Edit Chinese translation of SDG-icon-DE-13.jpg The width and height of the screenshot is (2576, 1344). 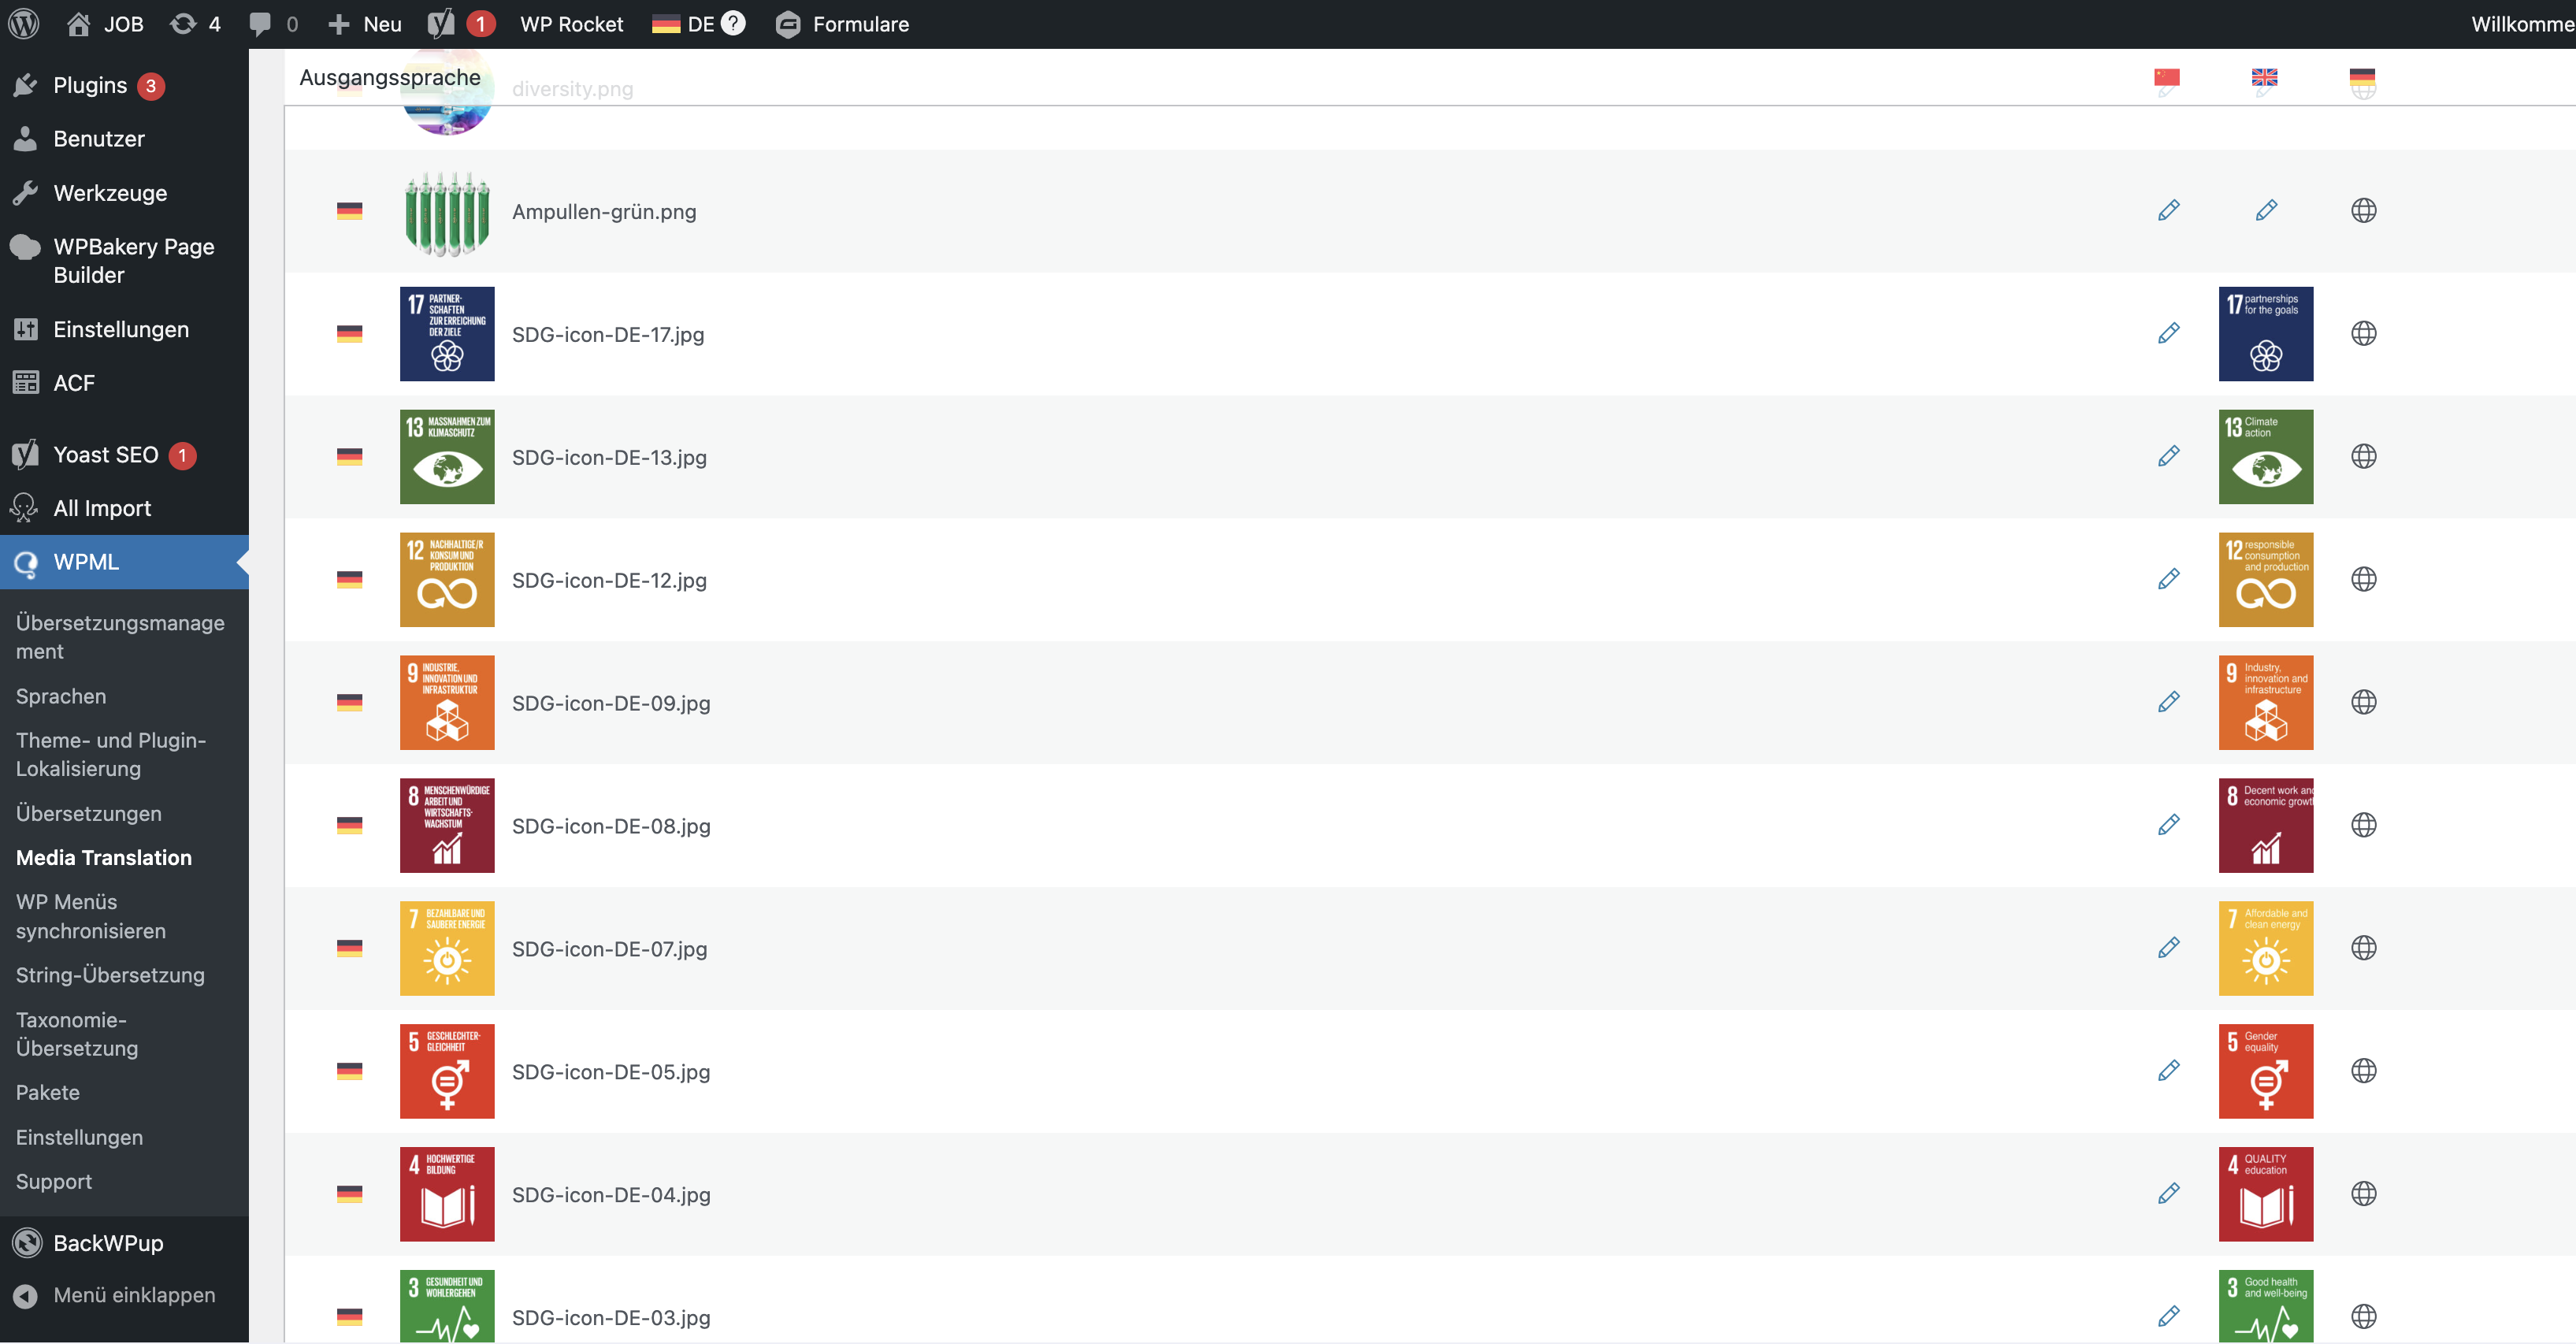click(x=2168, y=456)
